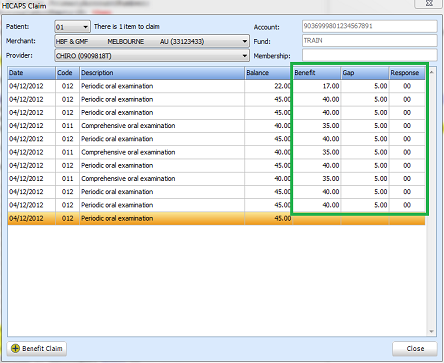Sort by the Date column header
The image size is (444, 363).
(32, 73)
